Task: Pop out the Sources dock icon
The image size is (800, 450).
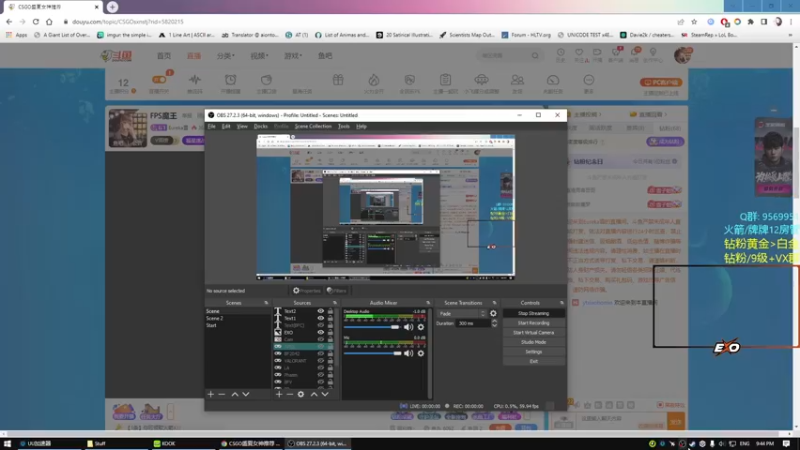Action: point(335,303)
